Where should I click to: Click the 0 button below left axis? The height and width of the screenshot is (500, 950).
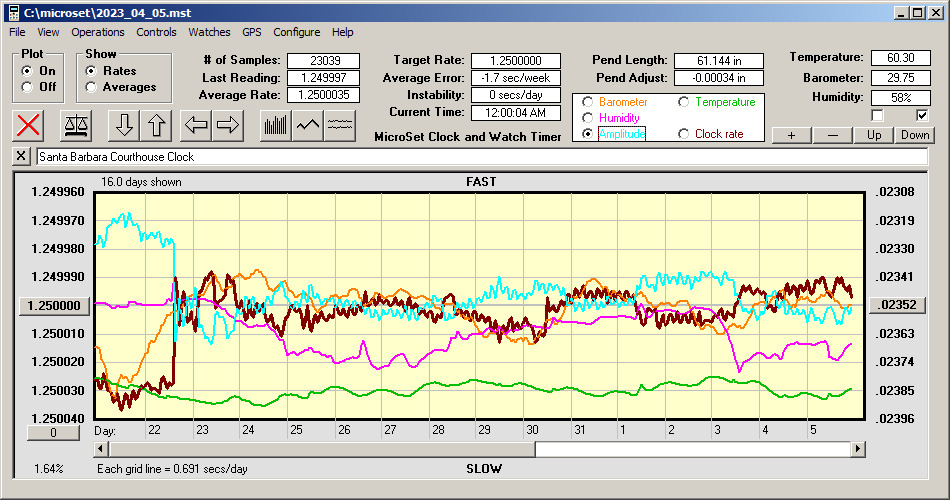click(53, 433)
